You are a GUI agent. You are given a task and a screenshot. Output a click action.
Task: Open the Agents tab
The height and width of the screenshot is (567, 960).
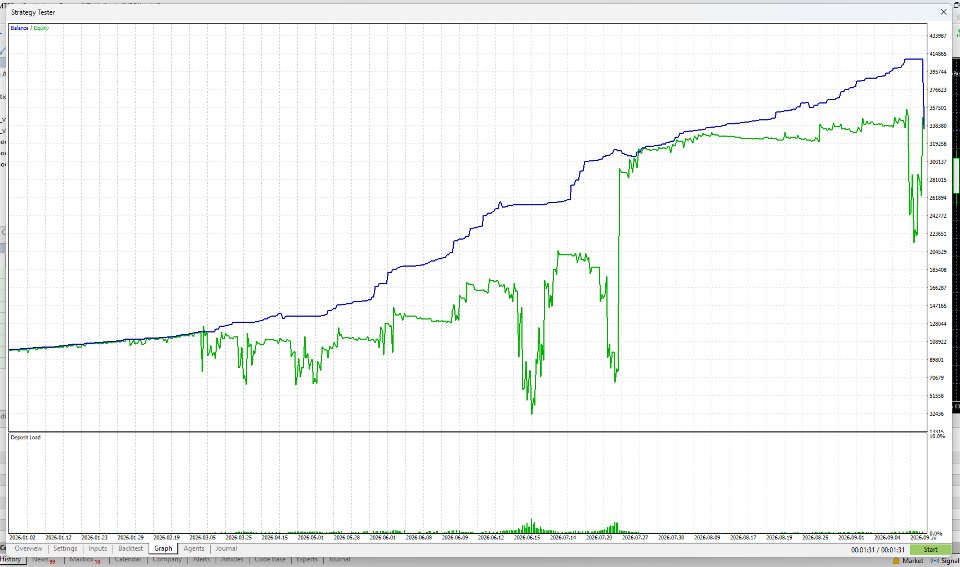pos(194,549)
